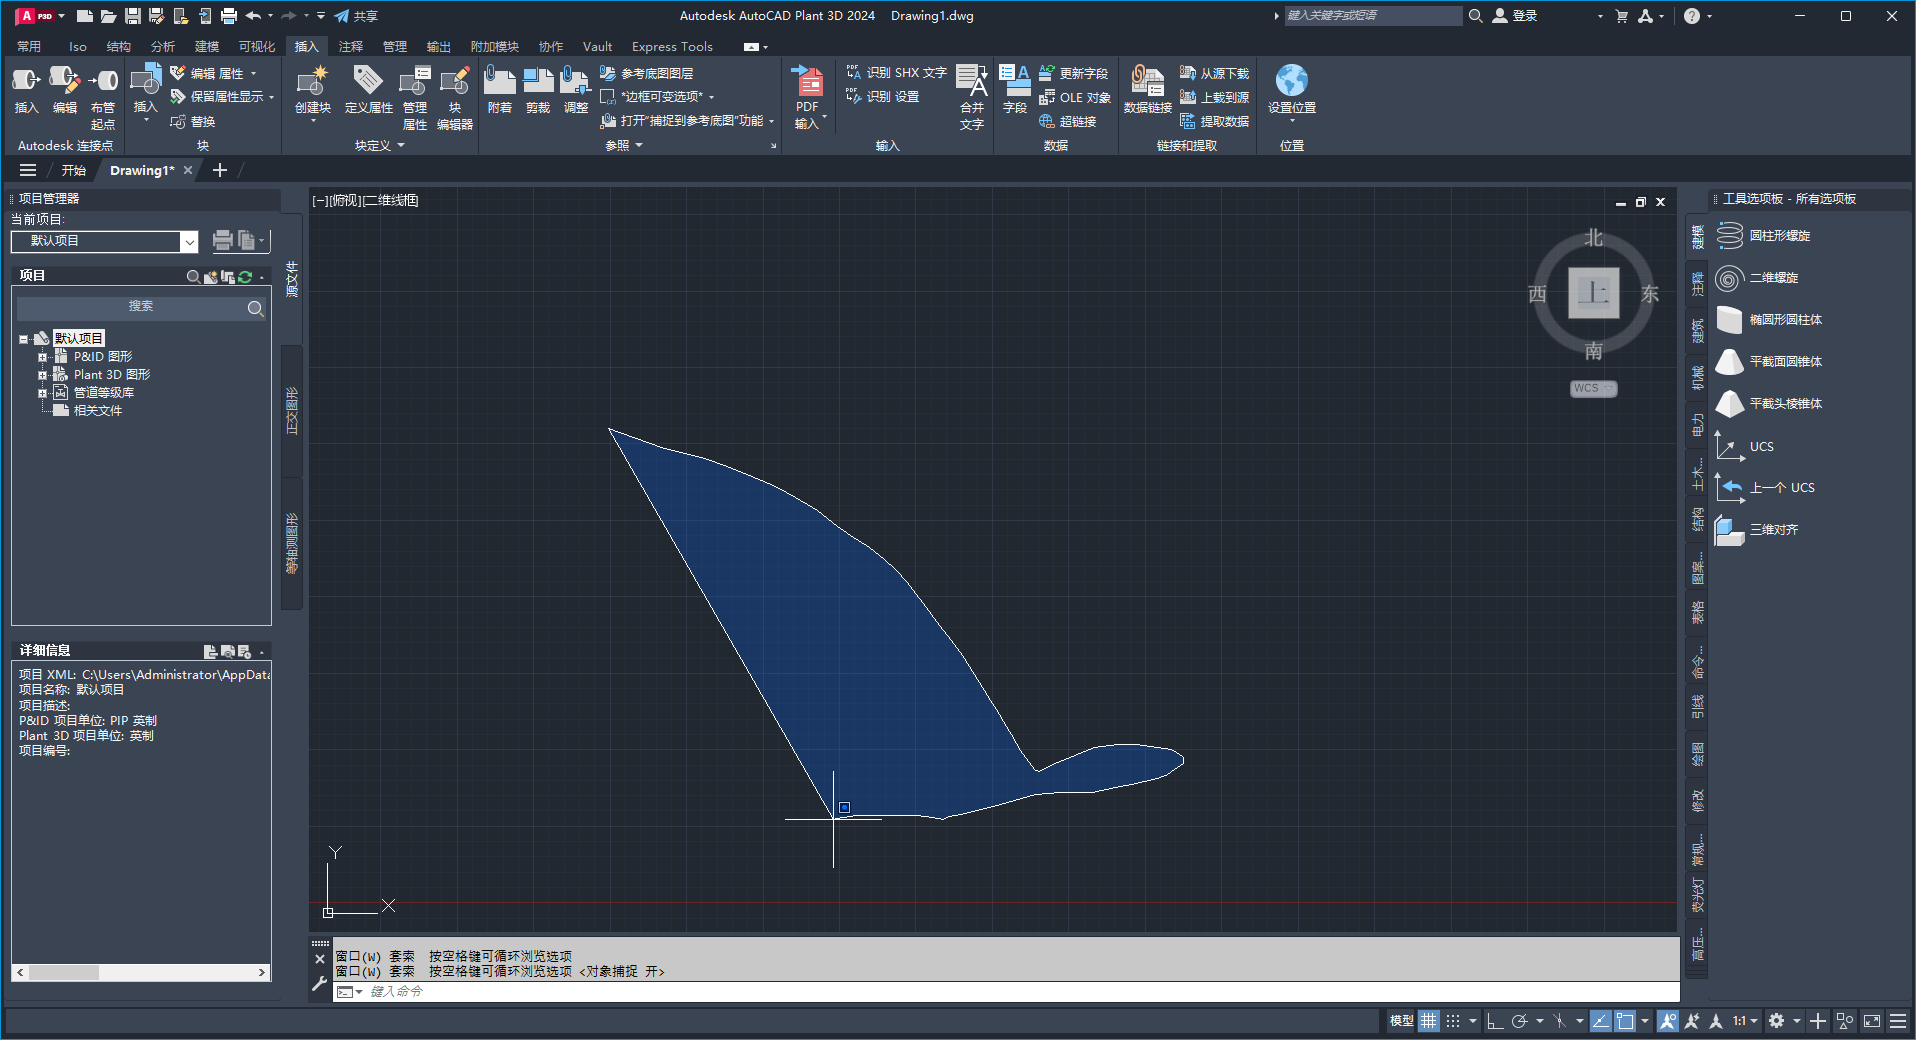Open the Vault ribbon tab
The height and width of the screenshot is (1040, 1916).
pyautogui.click(x=598, y=46)
